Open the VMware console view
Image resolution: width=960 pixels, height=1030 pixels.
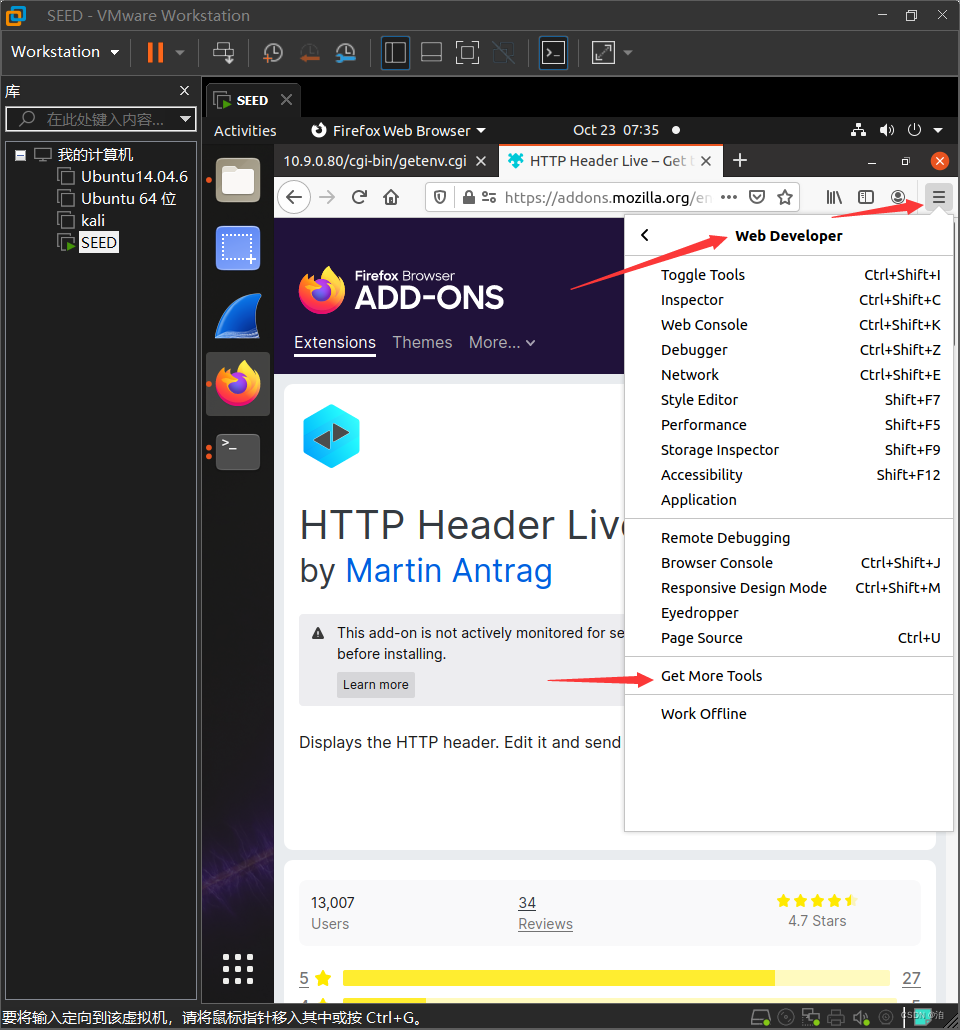click(553, 53)
